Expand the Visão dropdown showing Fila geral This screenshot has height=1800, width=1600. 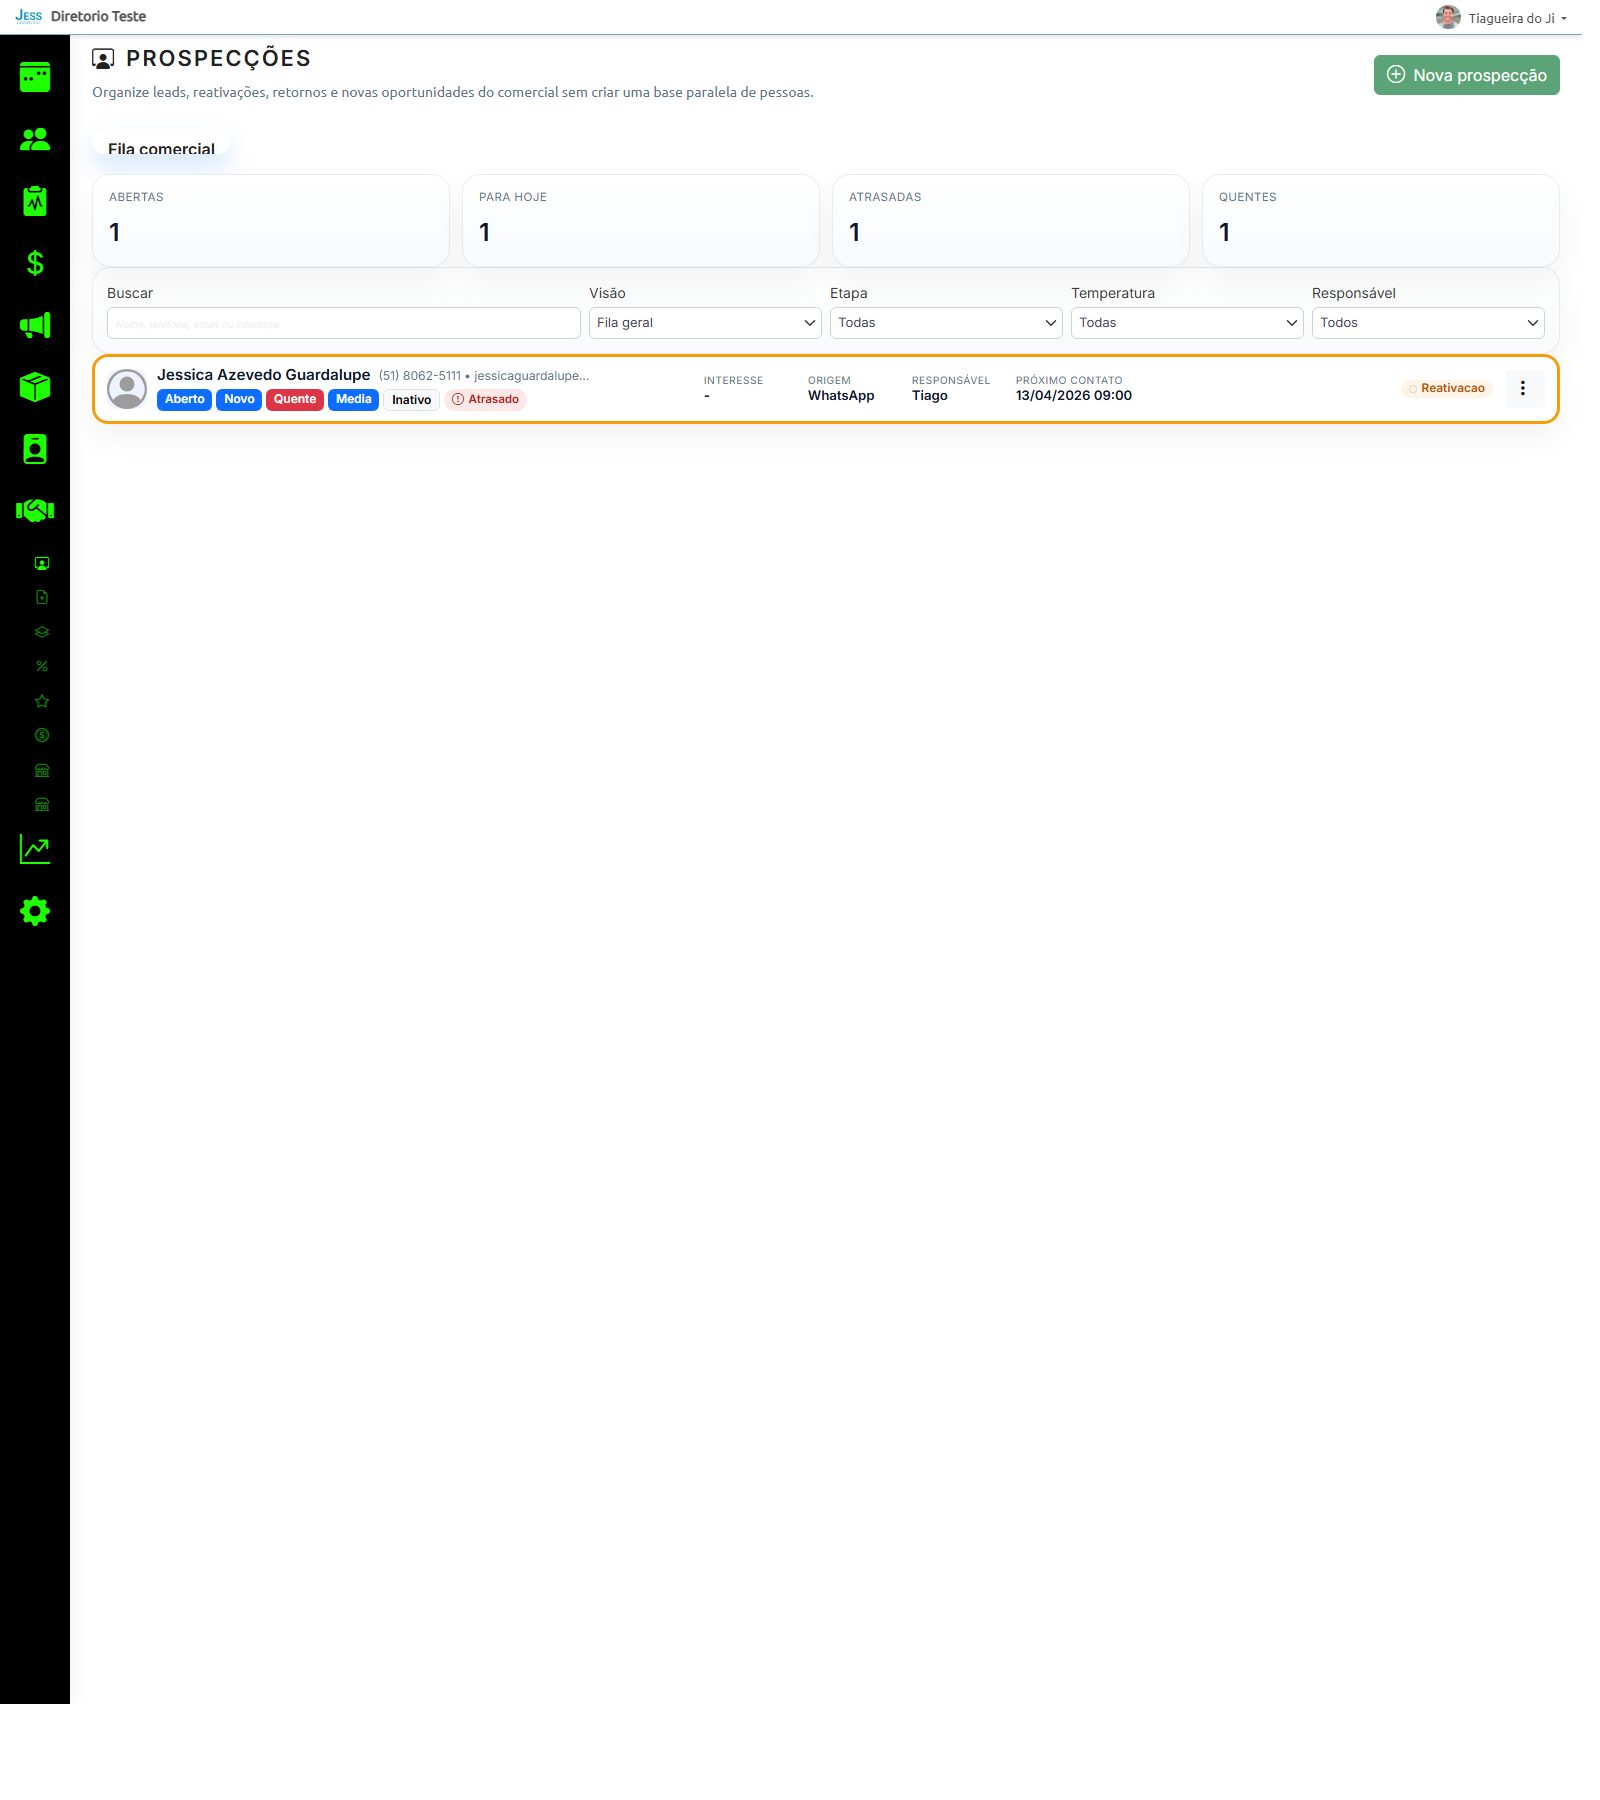tap(704, 323)
